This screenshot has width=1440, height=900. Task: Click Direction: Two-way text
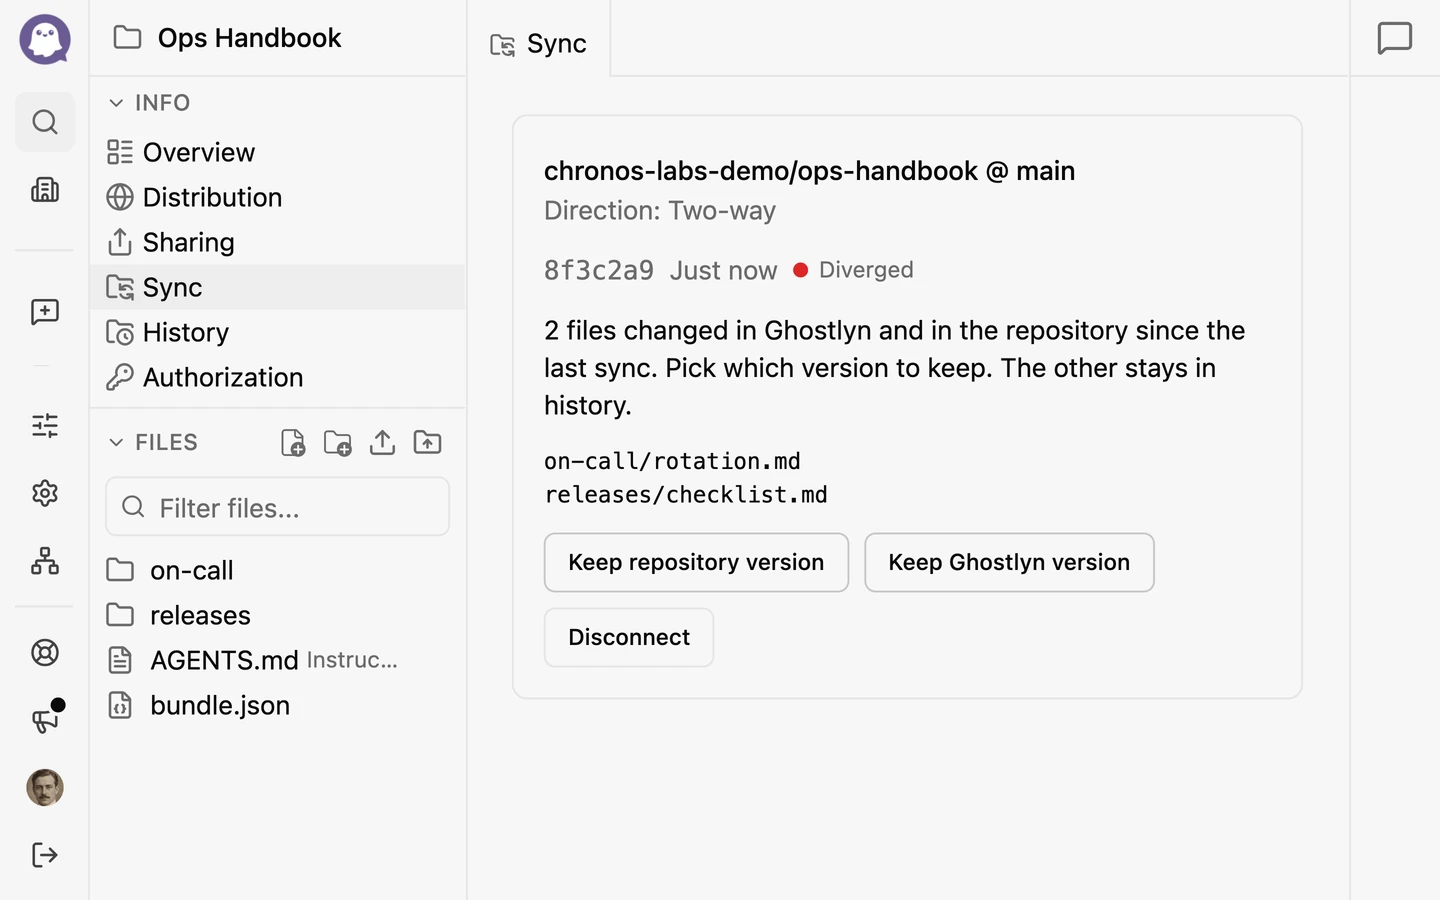tap(660, 211)
